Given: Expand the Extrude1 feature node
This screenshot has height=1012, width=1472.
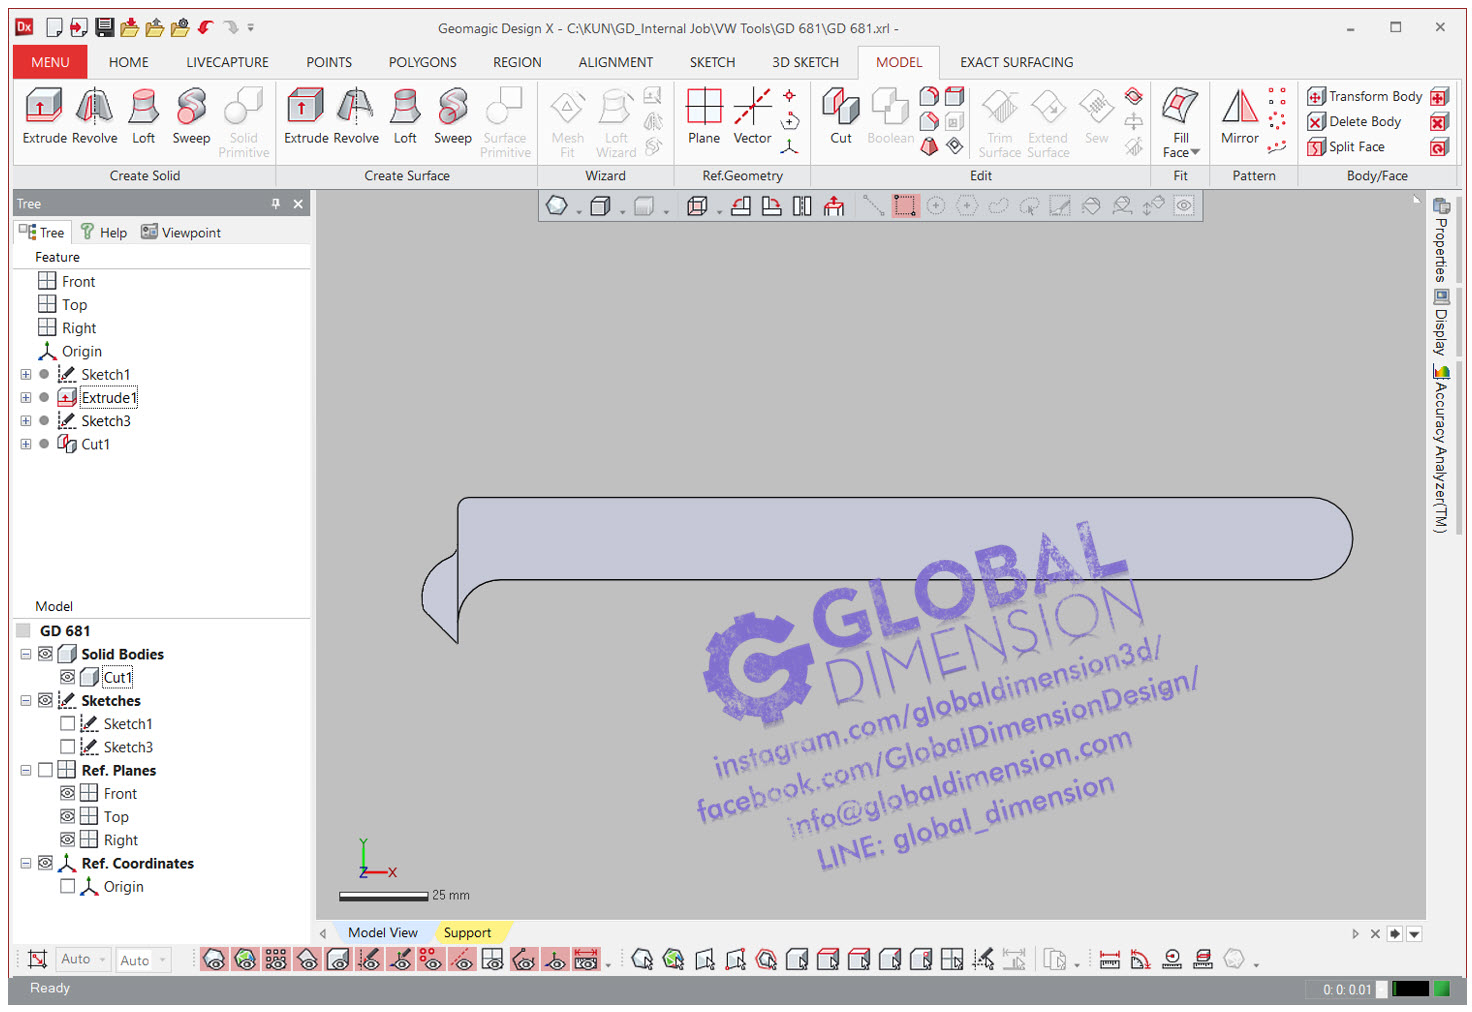Looking at the screenshot, I should 26,398.
